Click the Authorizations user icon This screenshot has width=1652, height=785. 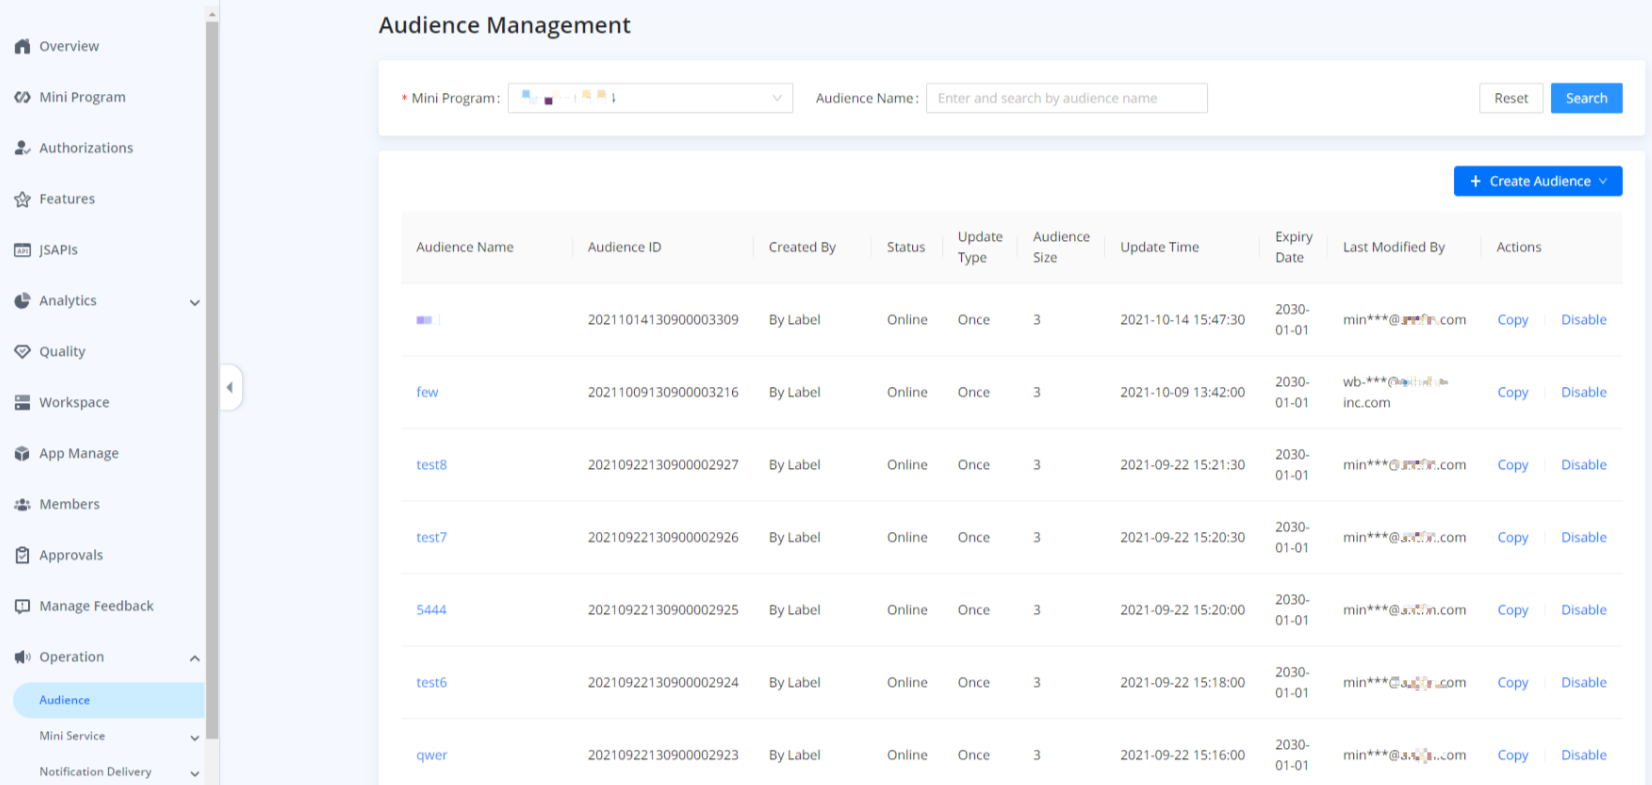point(22,148)
